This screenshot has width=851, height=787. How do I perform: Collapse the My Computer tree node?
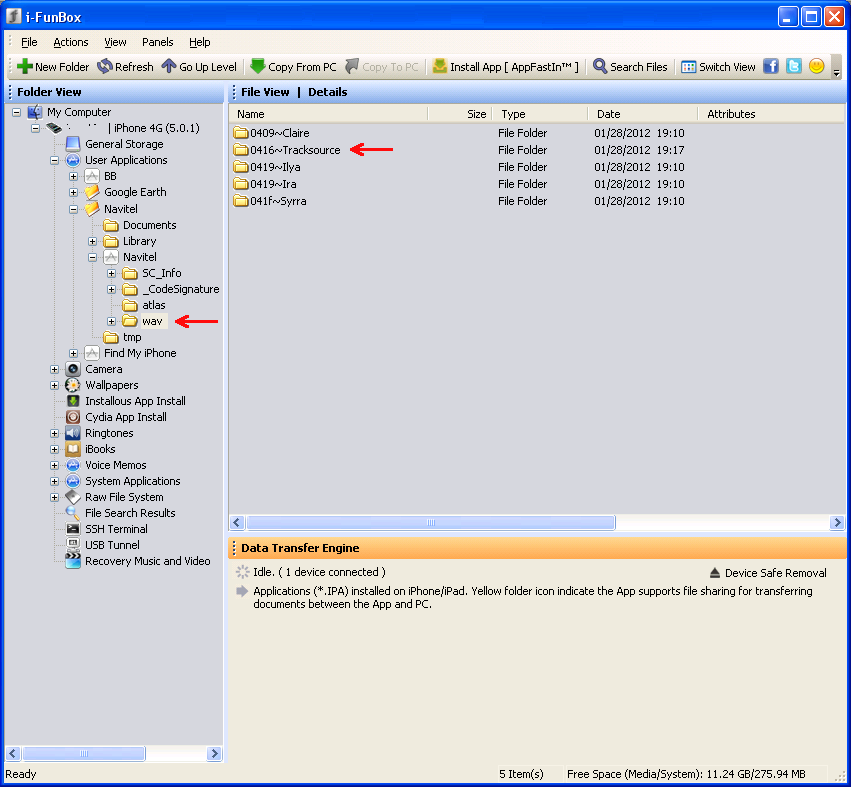[x=17, y=112]
